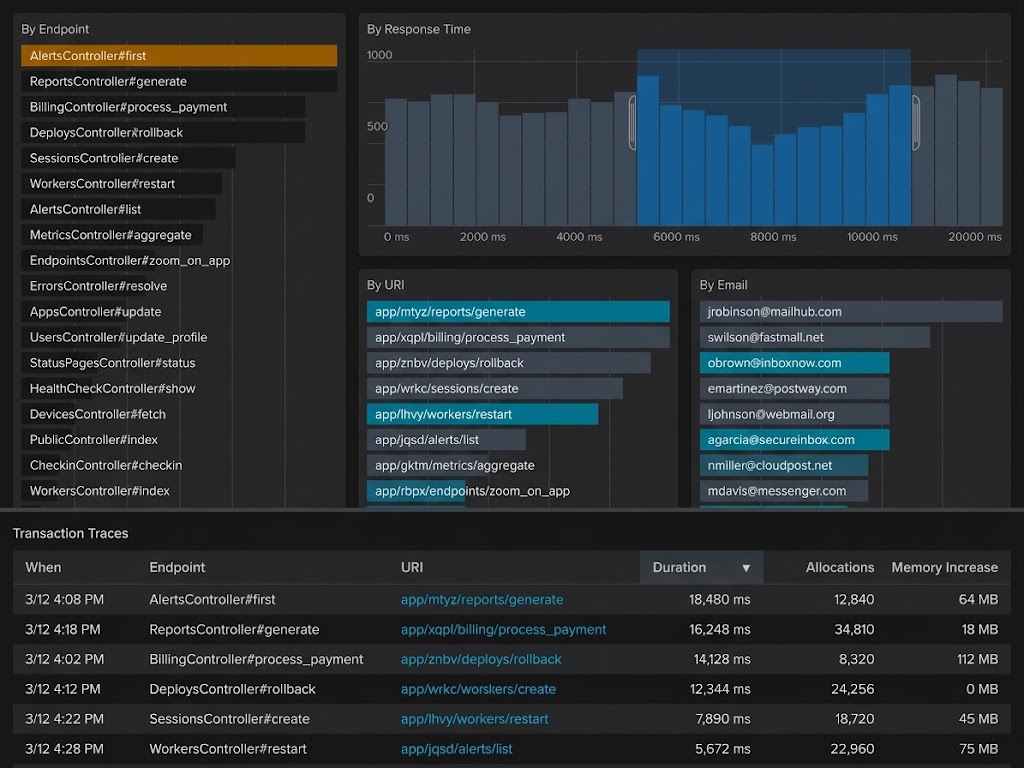Sort traces by Allocations column
1024x768 pixels.
[840, 568]
